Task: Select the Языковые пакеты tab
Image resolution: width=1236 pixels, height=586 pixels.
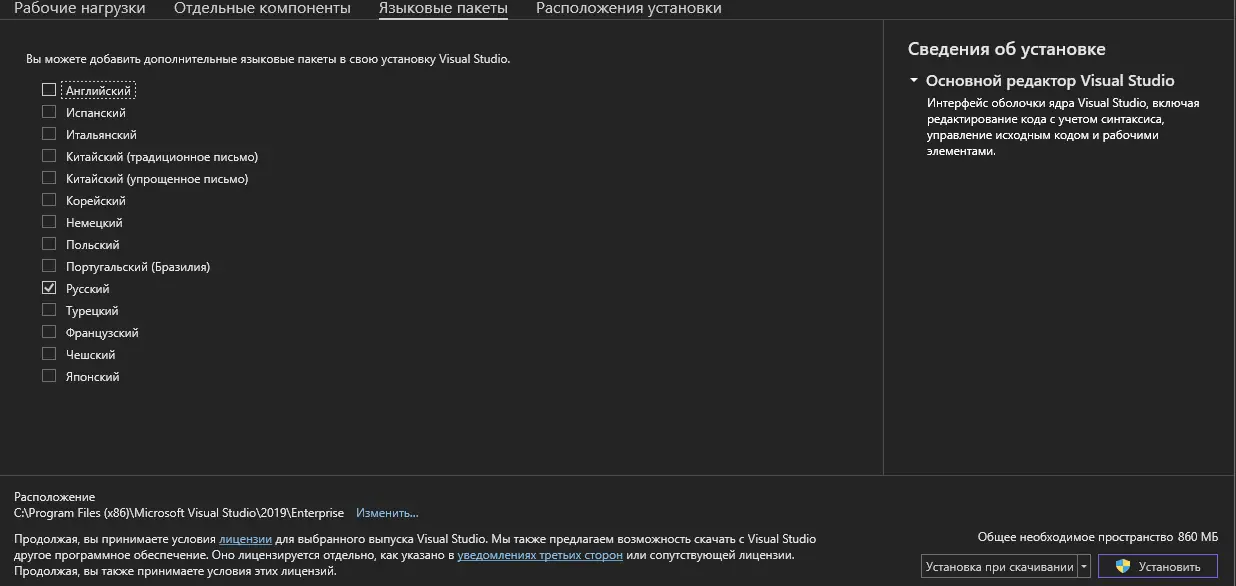Action: click(x=443, y=9)
